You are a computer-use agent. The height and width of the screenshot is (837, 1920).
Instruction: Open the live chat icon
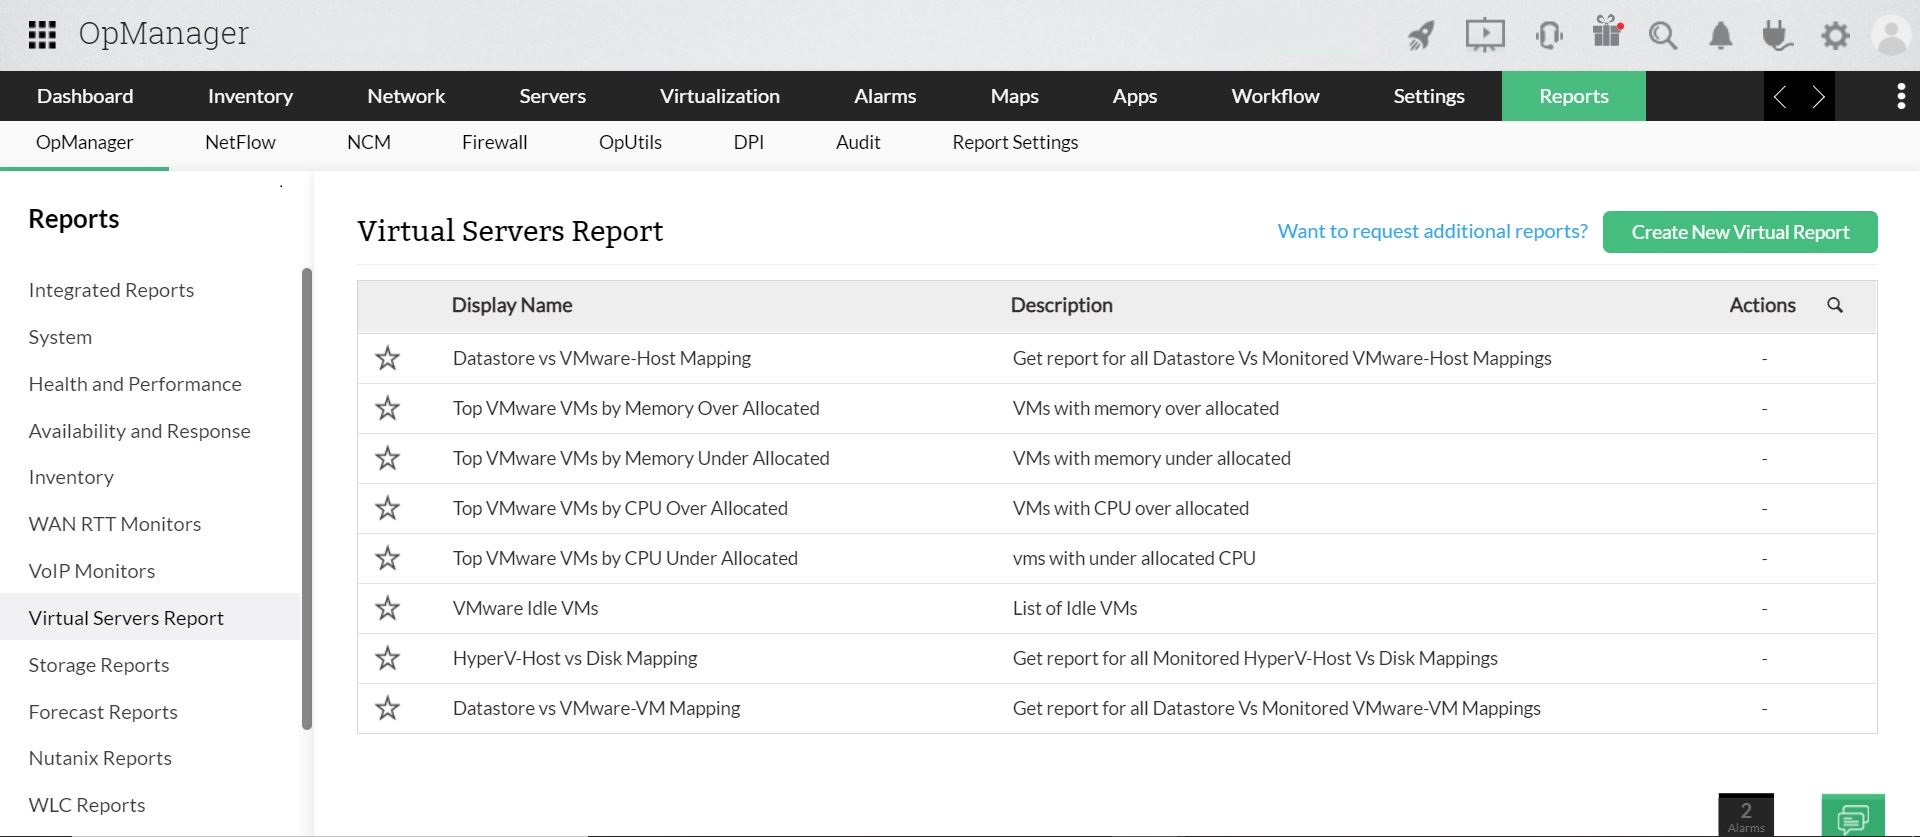pos(1852,817)
